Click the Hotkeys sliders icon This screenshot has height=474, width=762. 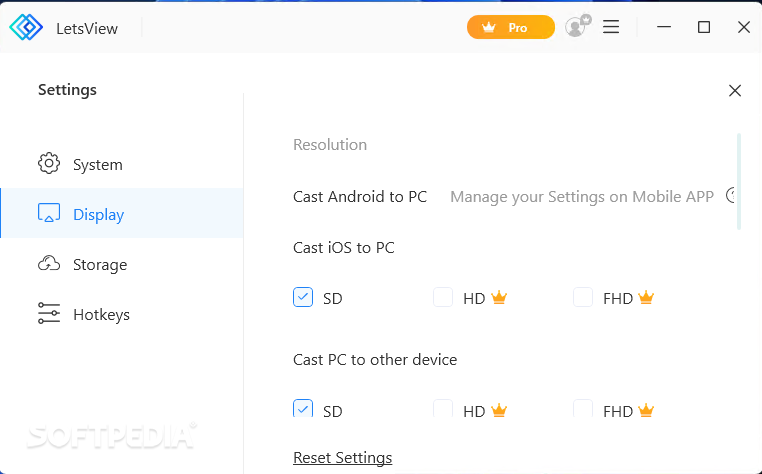pos(49,313)
